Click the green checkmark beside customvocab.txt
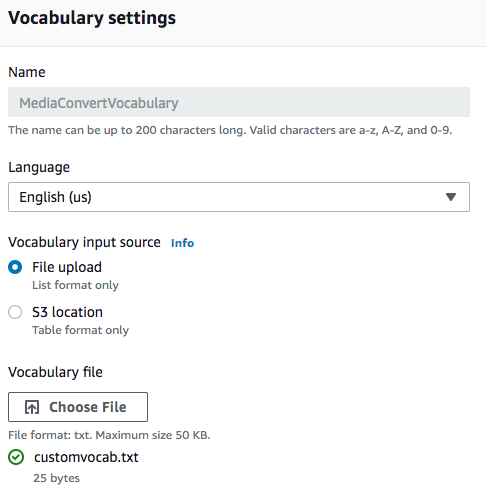The image size is (487, 495). tap(16, 457)
